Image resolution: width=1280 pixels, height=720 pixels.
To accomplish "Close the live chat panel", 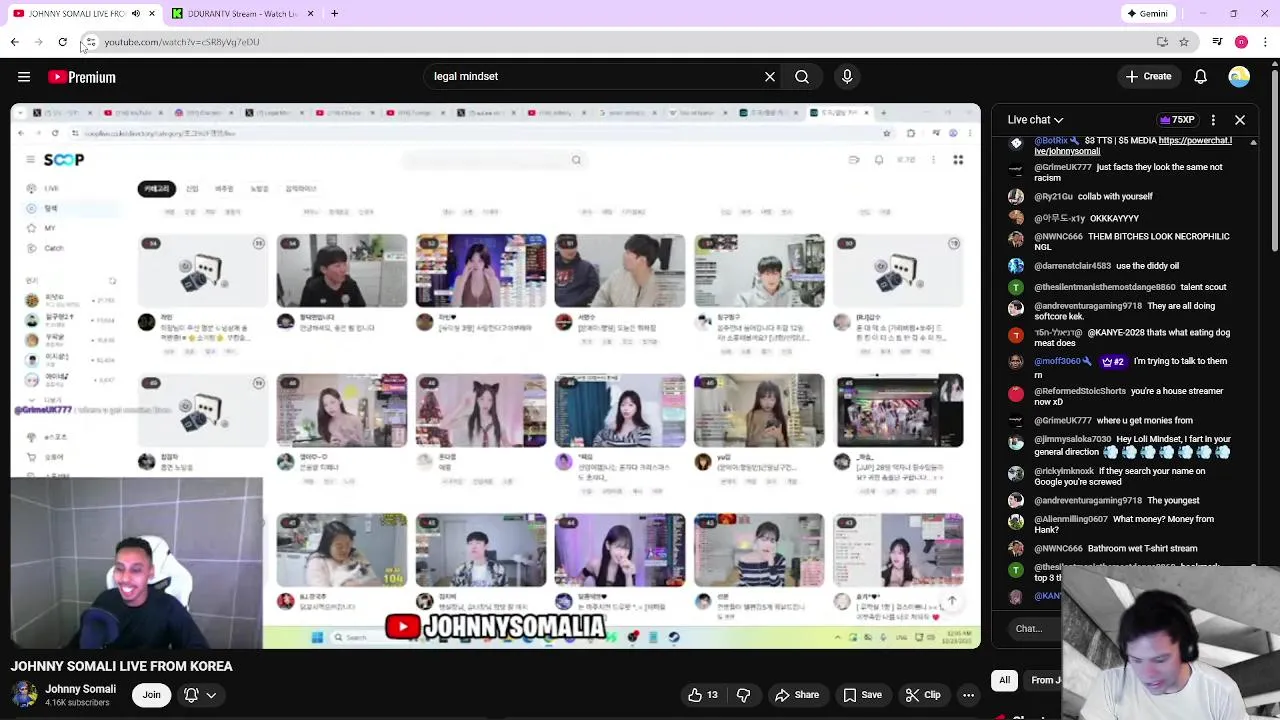I will tap(1240, 120).
